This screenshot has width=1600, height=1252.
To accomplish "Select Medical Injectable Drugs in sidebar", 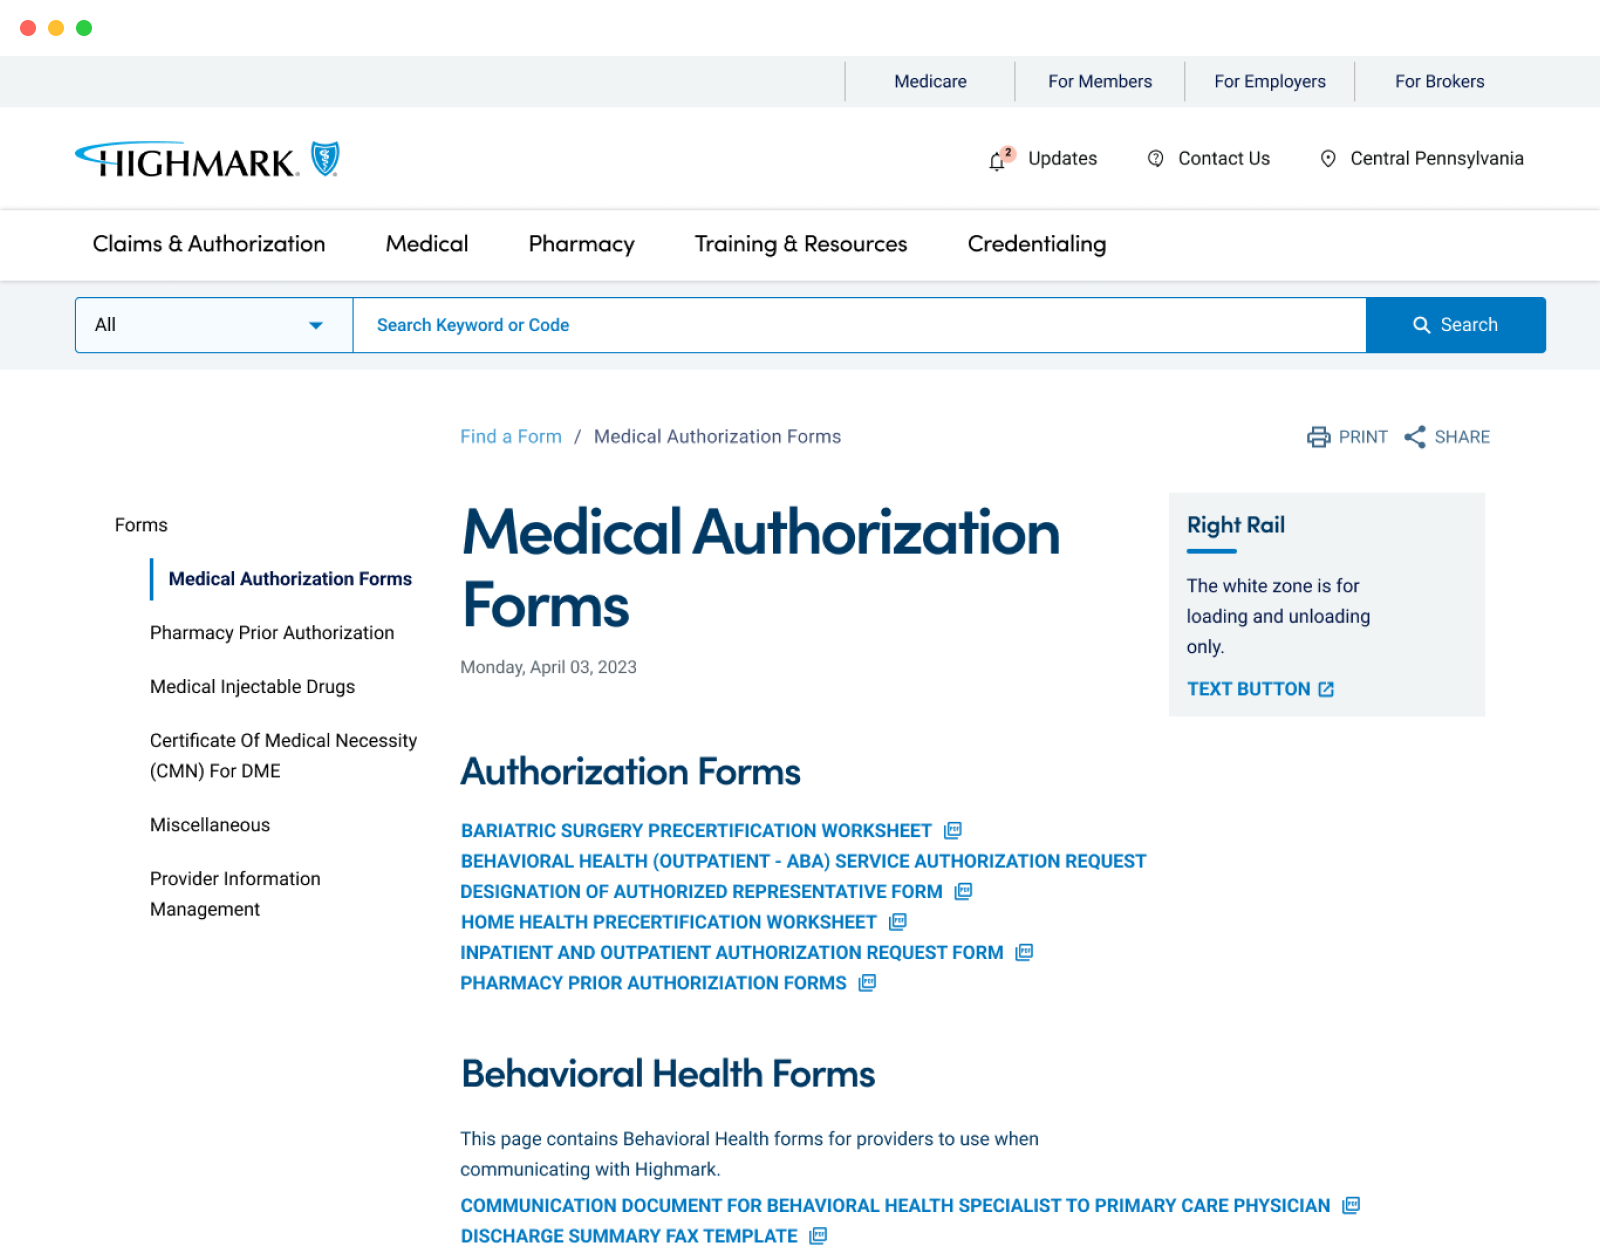I will click(252, 687).
